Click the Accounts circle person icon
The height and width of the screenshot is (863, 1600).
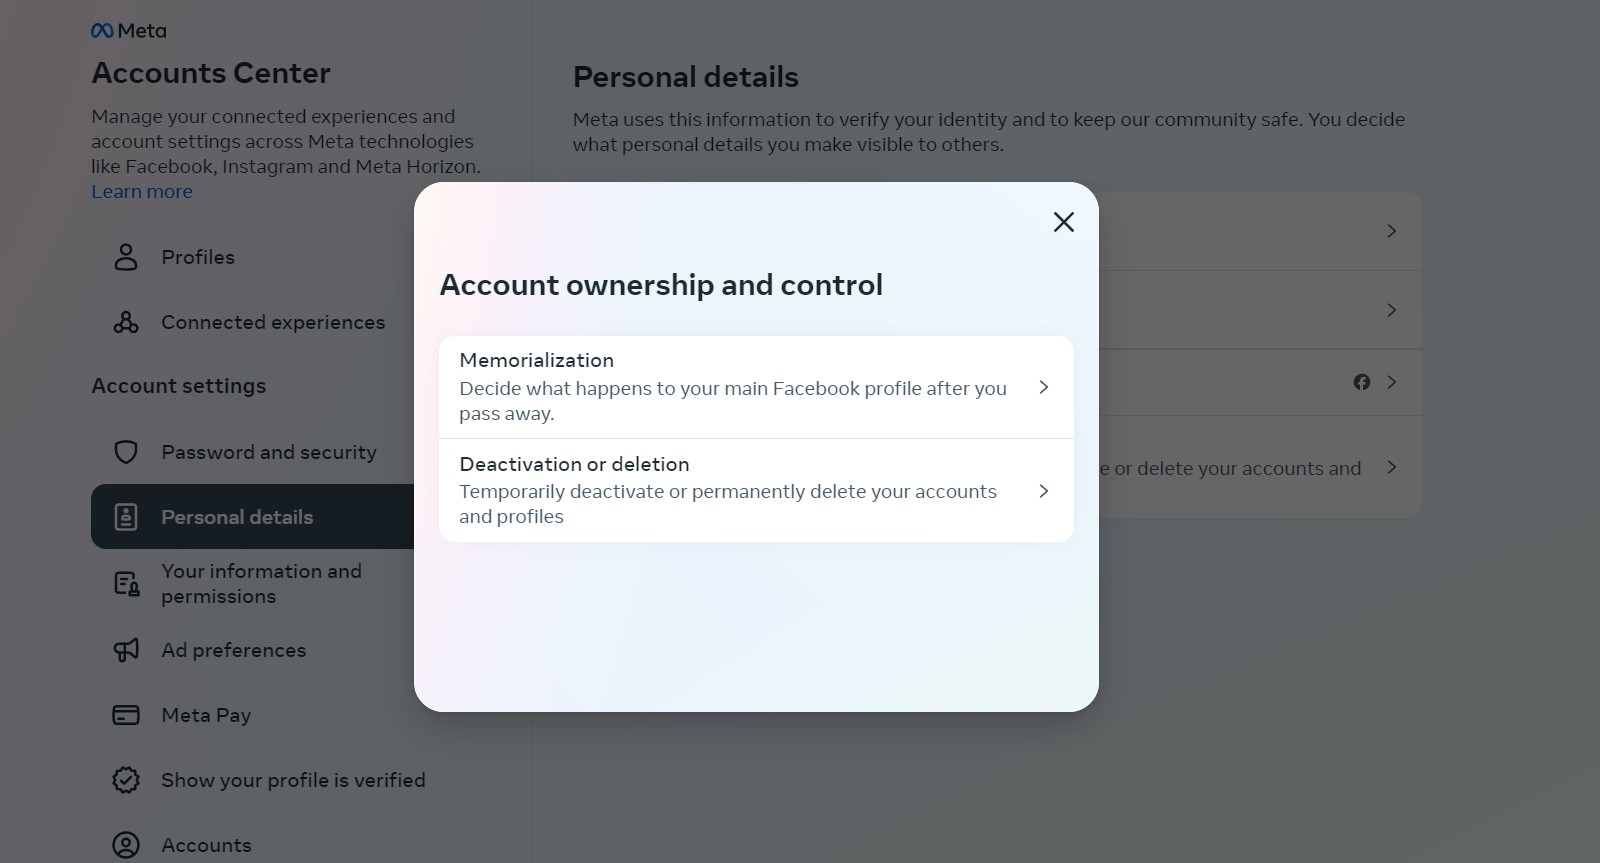point(126,845)
